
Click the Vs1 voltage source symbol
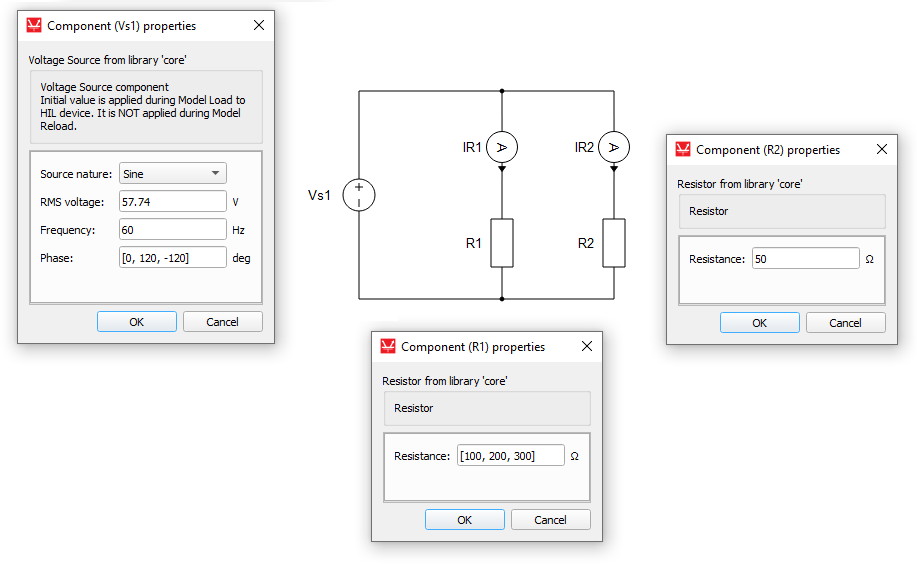[x=359, y=195]
